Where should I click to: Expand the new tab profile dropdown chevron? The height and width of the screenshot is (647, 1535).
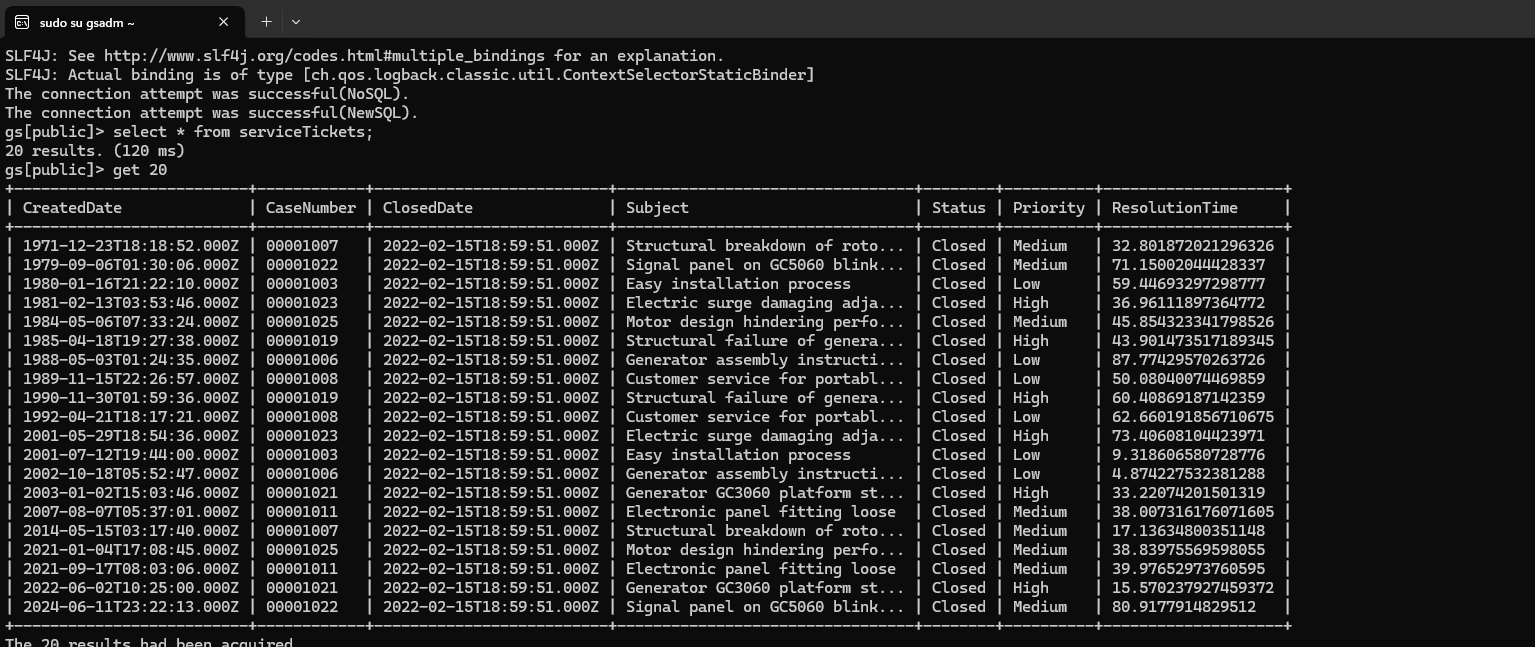coord(296,21)
